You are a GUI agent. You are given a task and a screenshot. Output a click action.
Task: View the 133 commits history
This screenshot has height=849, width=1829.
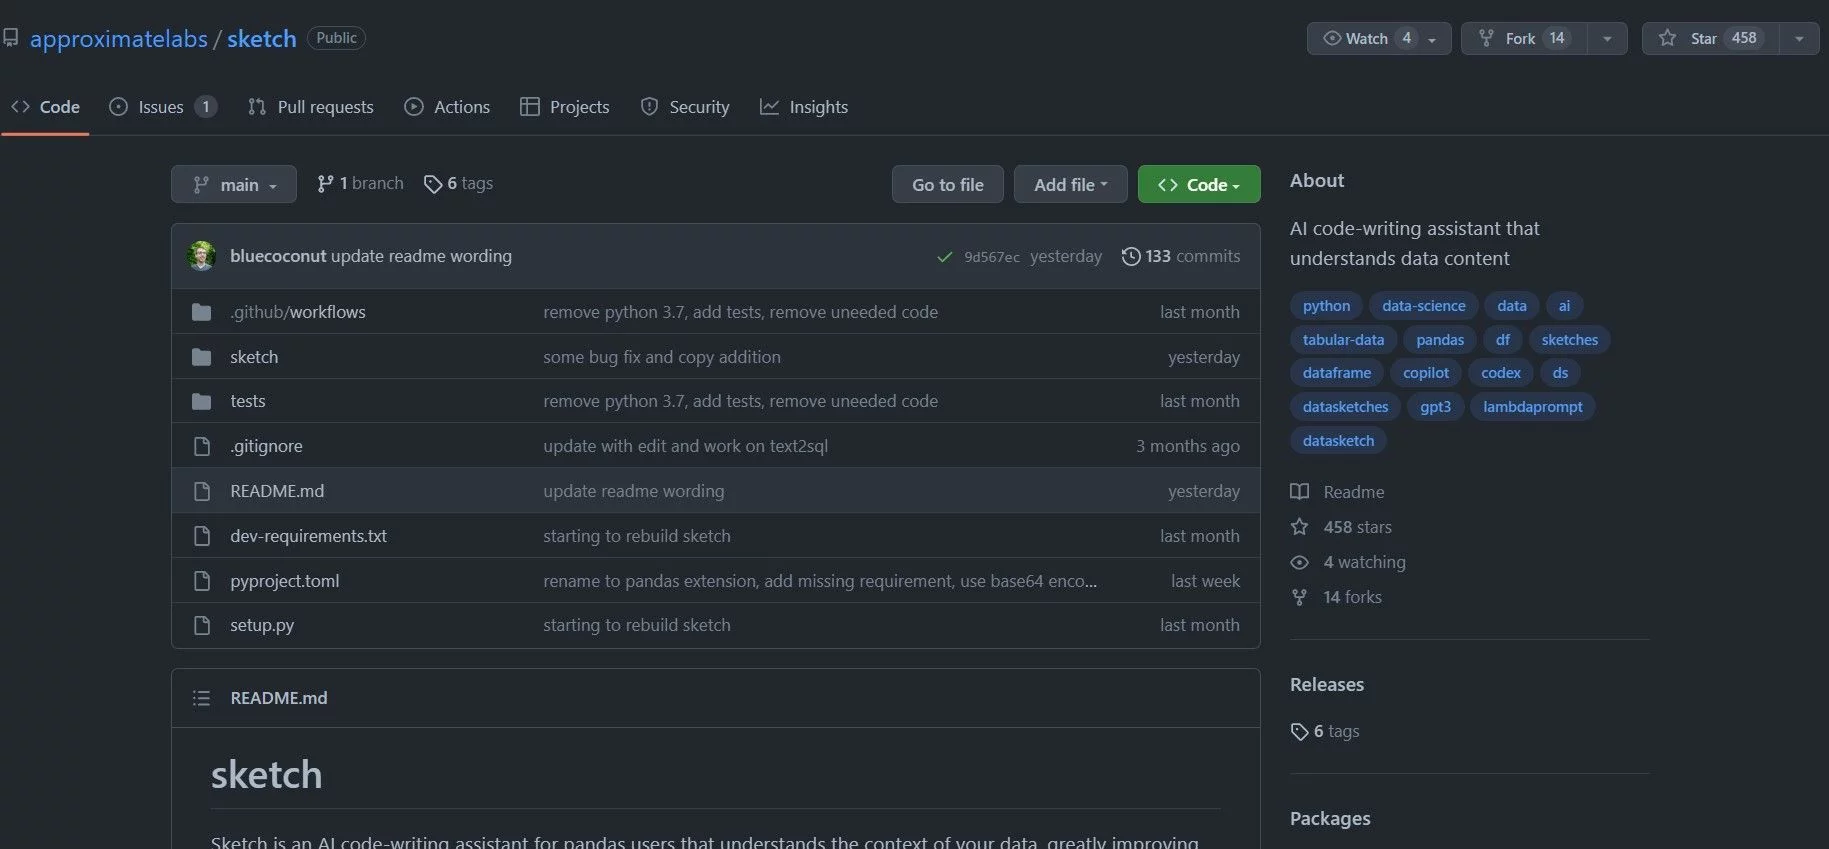[x=1181, y=256]
